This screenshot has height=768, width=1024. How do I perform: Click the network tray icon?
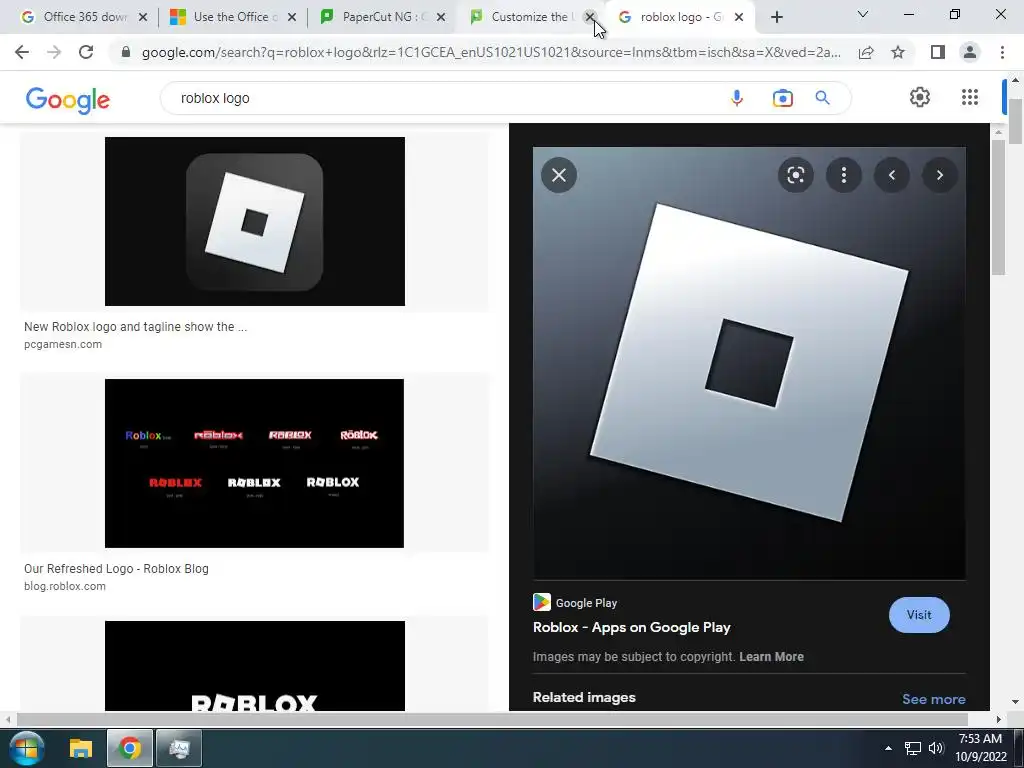coord(912,748)
